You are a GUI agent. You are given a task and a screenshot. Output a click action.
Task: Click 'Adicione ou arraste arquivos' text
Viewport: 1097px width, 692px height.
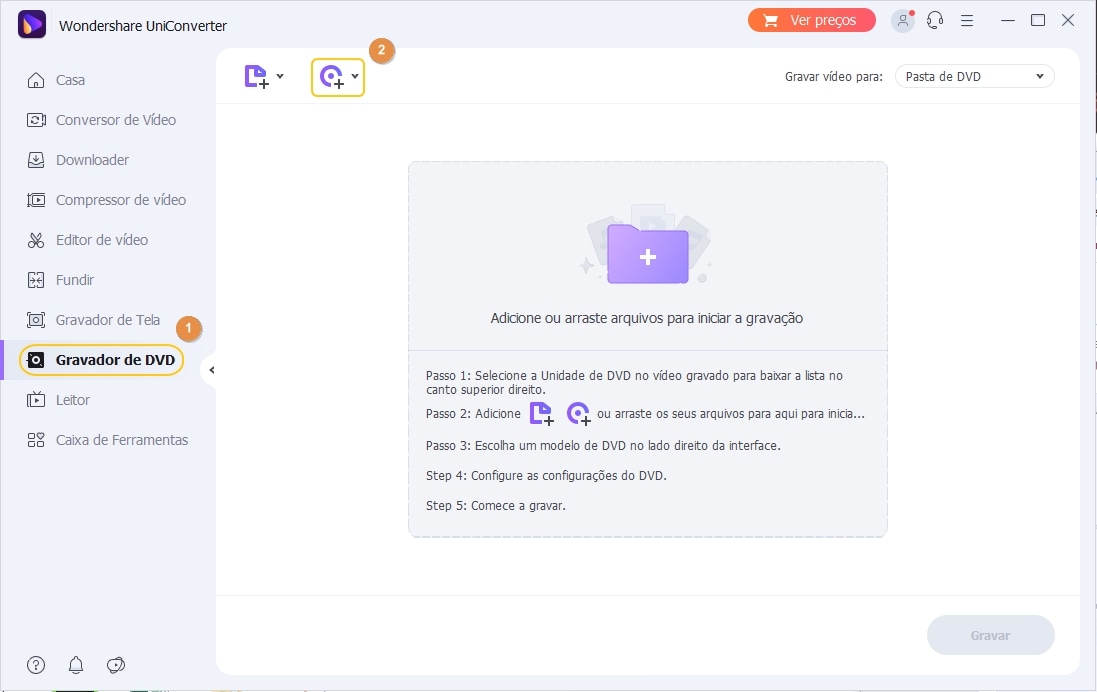[646, 318]
